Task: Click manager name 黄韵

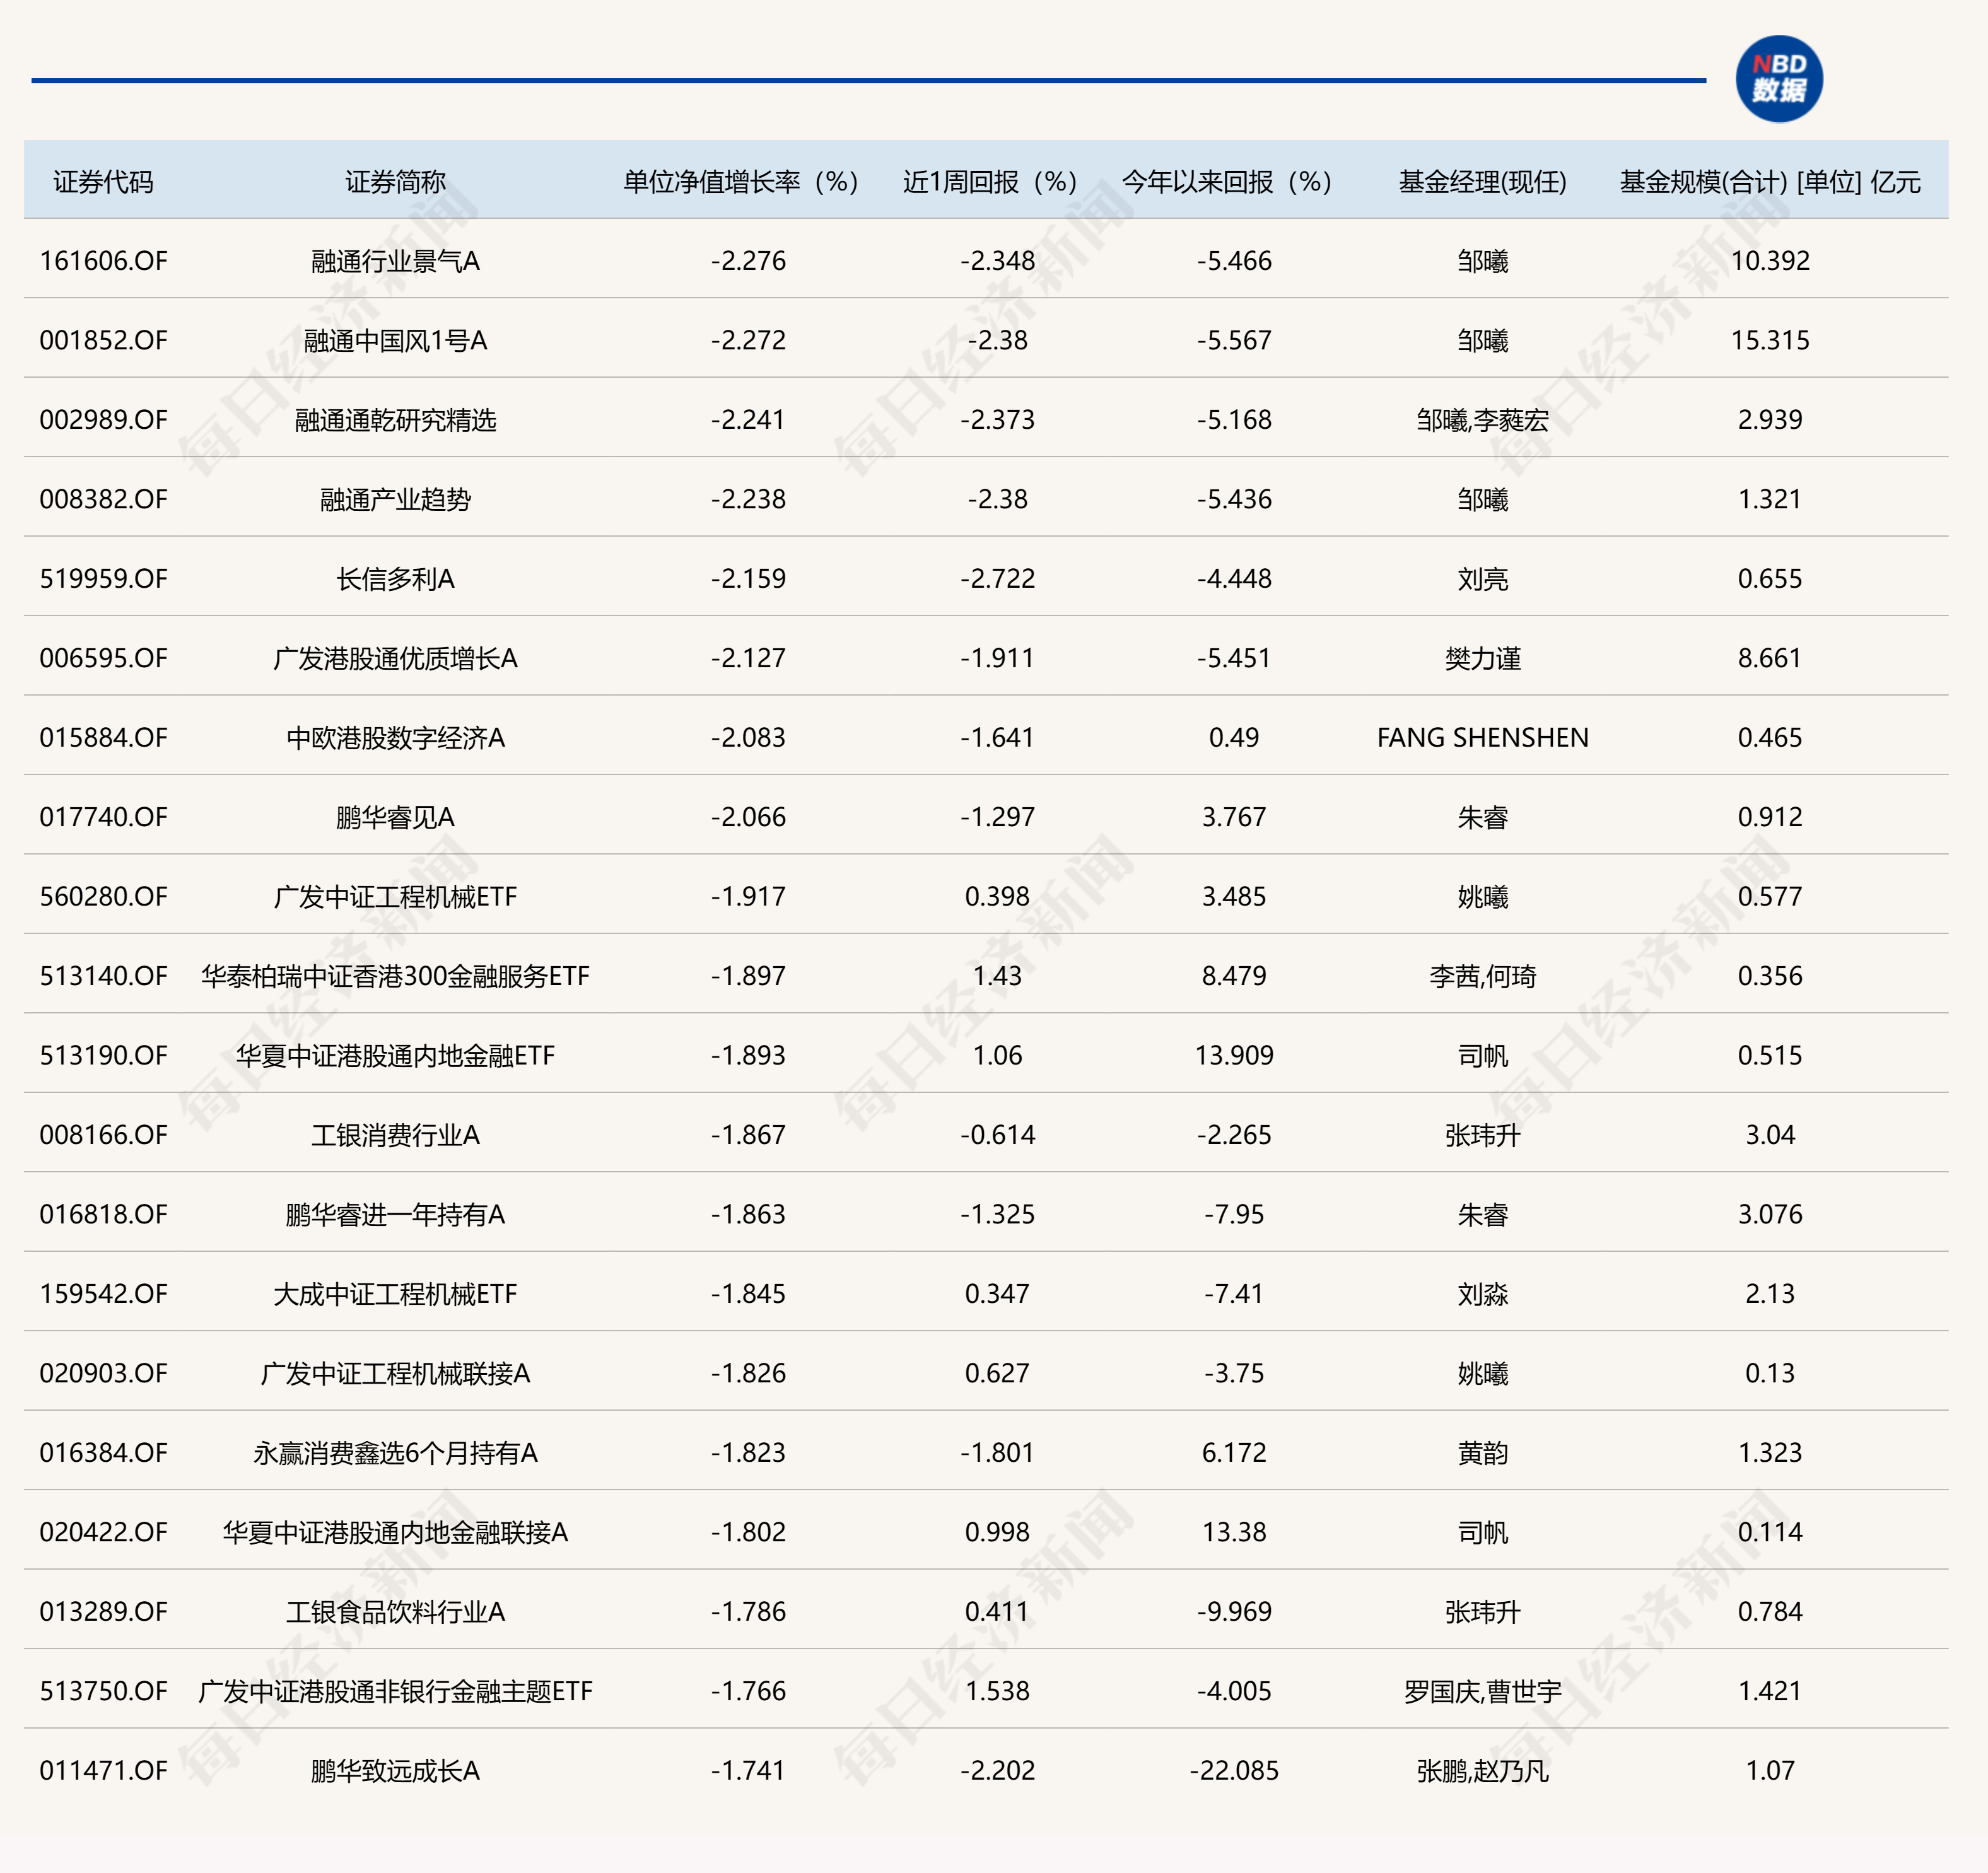Action: (1482, 1453)
